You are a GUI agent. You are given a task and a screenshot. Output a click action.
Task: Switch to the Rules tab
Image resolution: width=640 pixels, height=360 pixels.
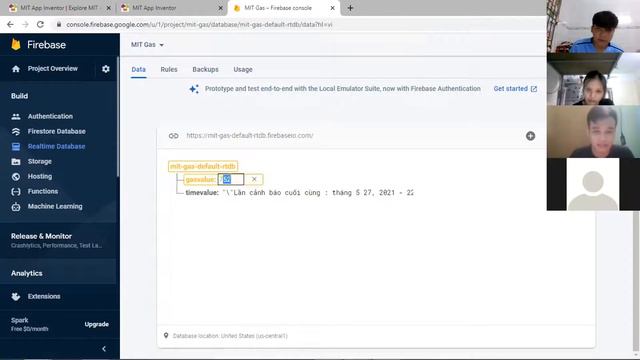[169, 69]
